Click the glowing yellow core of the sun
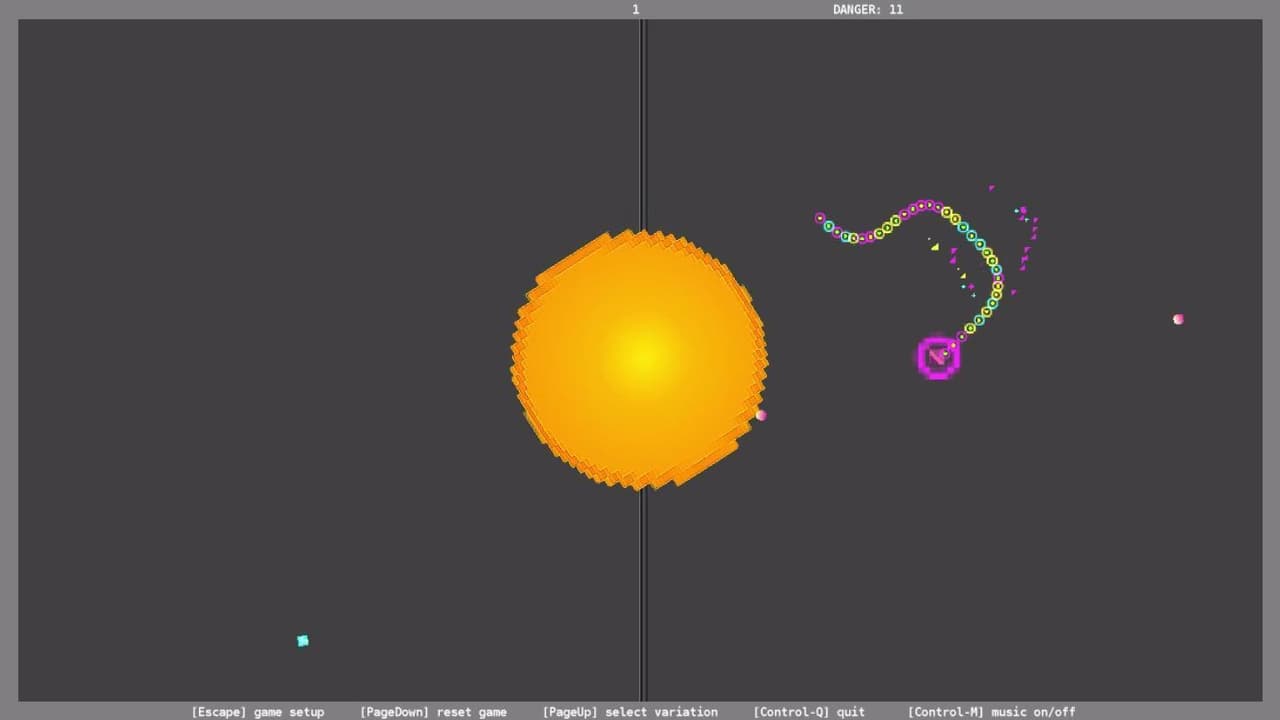Screen dimensions: 1280x720 (x=645, y=356)
